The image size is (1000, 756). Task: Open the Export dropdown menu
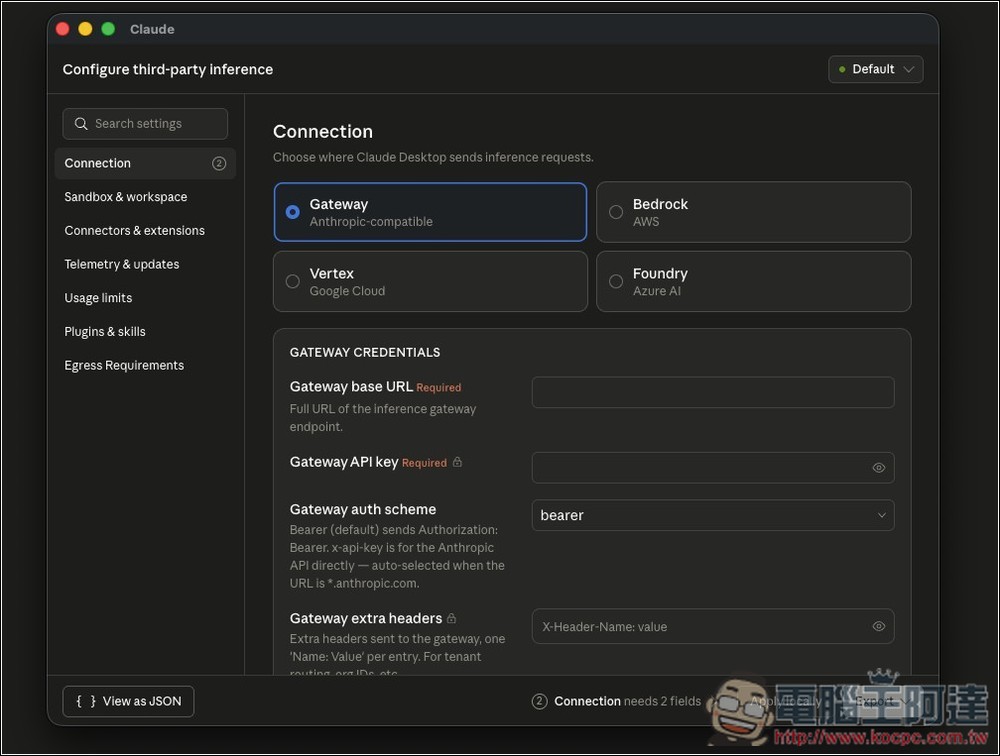pyautogui.click(x=880, y=702)
